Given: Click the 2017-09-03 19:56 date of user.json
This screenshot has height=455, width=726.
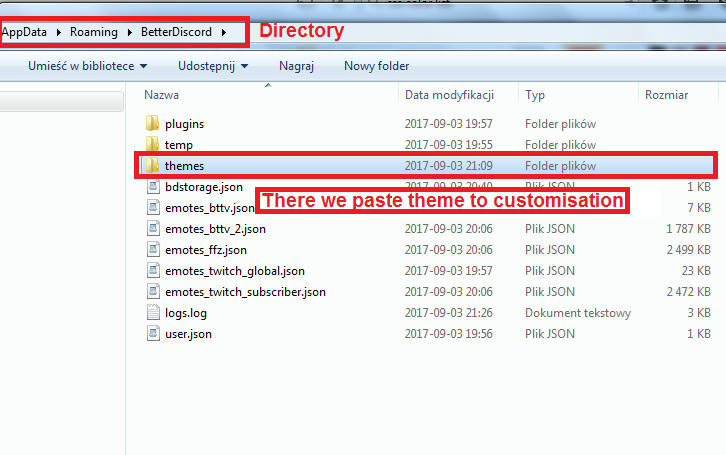Looking at the screenshot, I should pos(449,334).
